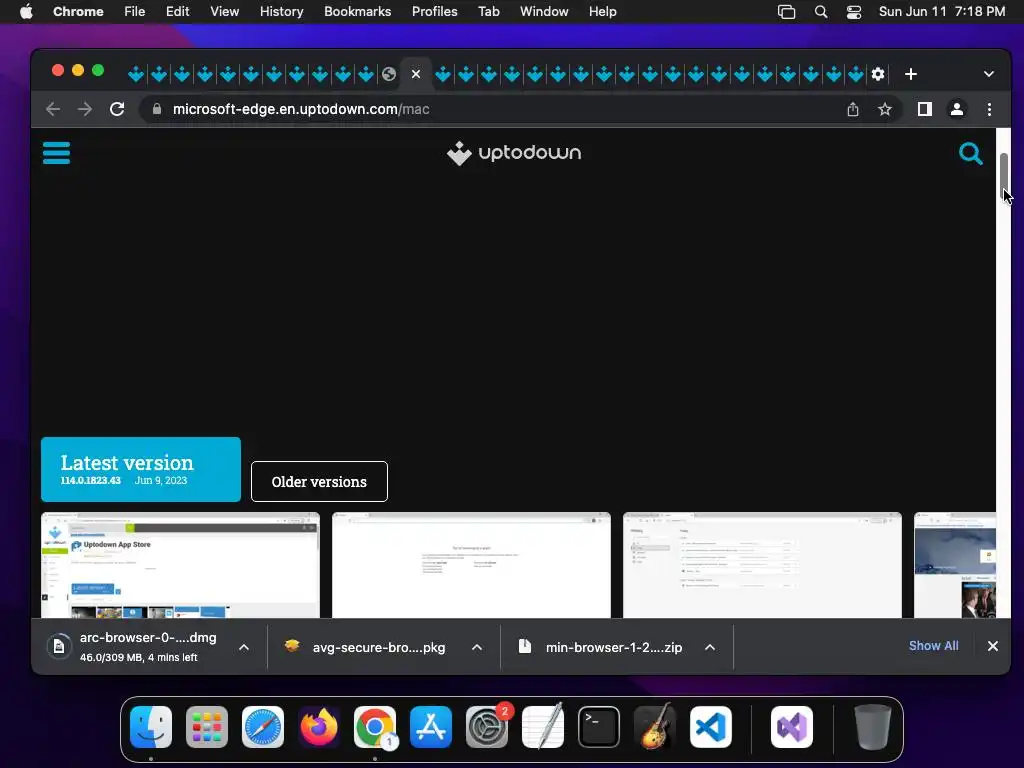Viewport: 1024px width, 768px height.
Task: Close the active tab
Action: pyautogui.click(x=415, y=74)
